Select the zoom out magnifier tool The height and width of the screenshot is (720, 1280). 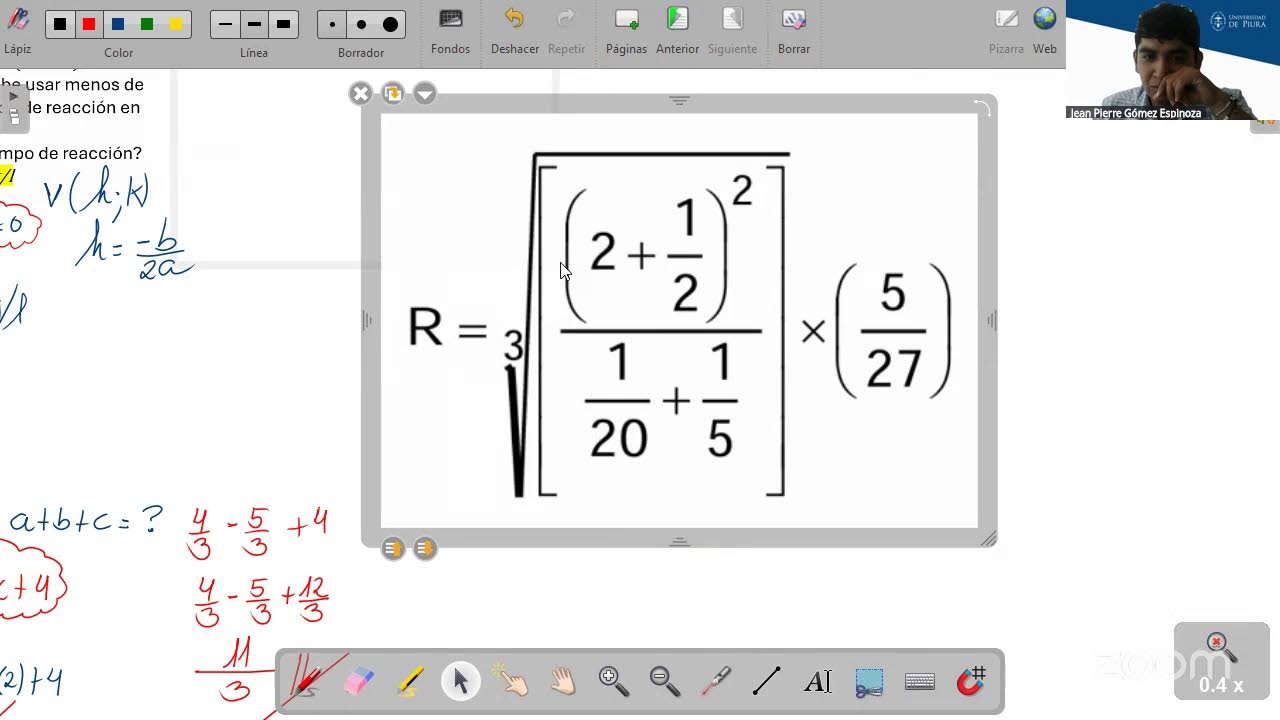(665, 681)
